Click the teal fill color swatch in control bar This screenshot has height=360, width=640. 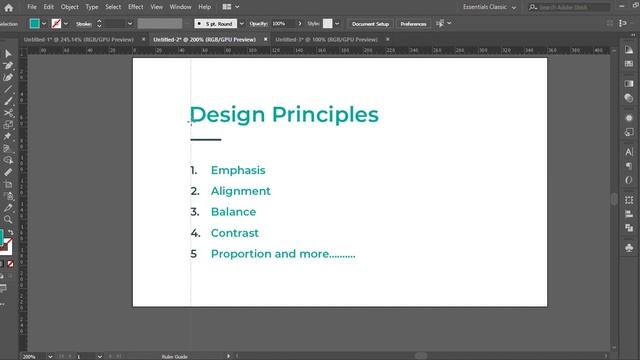pos(35,24)
